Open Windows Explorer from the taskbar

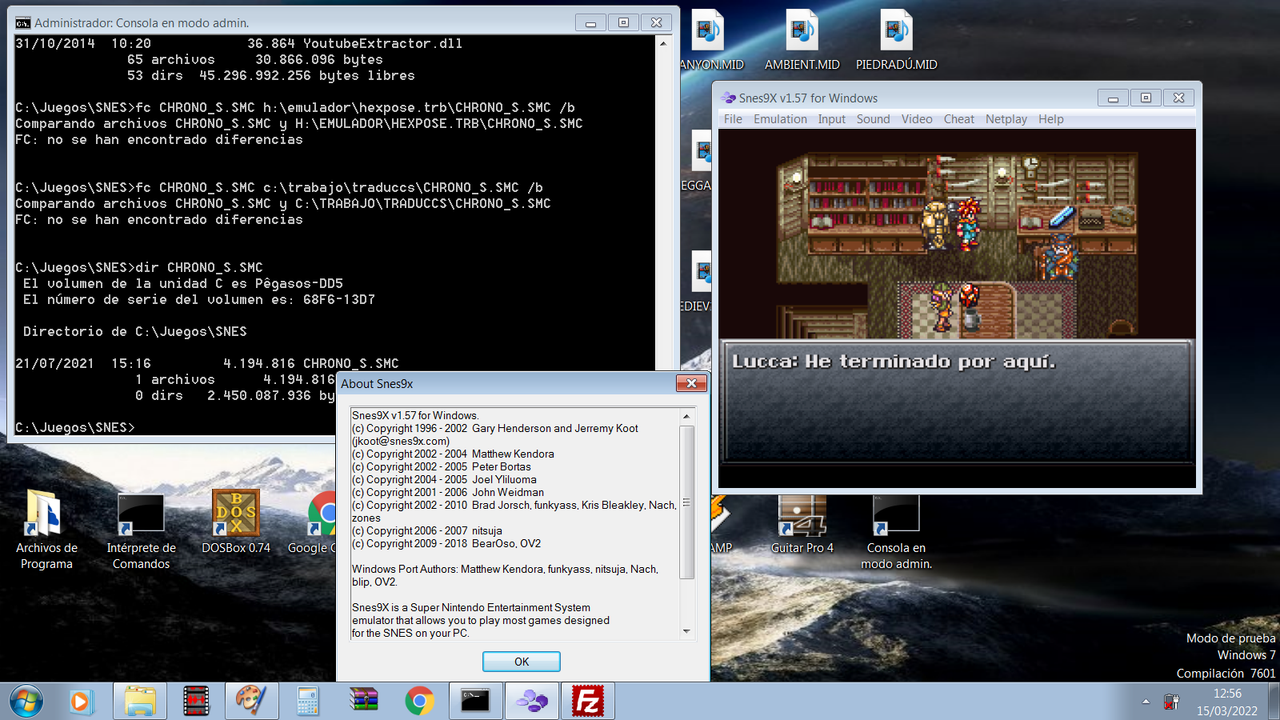click(139, 701)
